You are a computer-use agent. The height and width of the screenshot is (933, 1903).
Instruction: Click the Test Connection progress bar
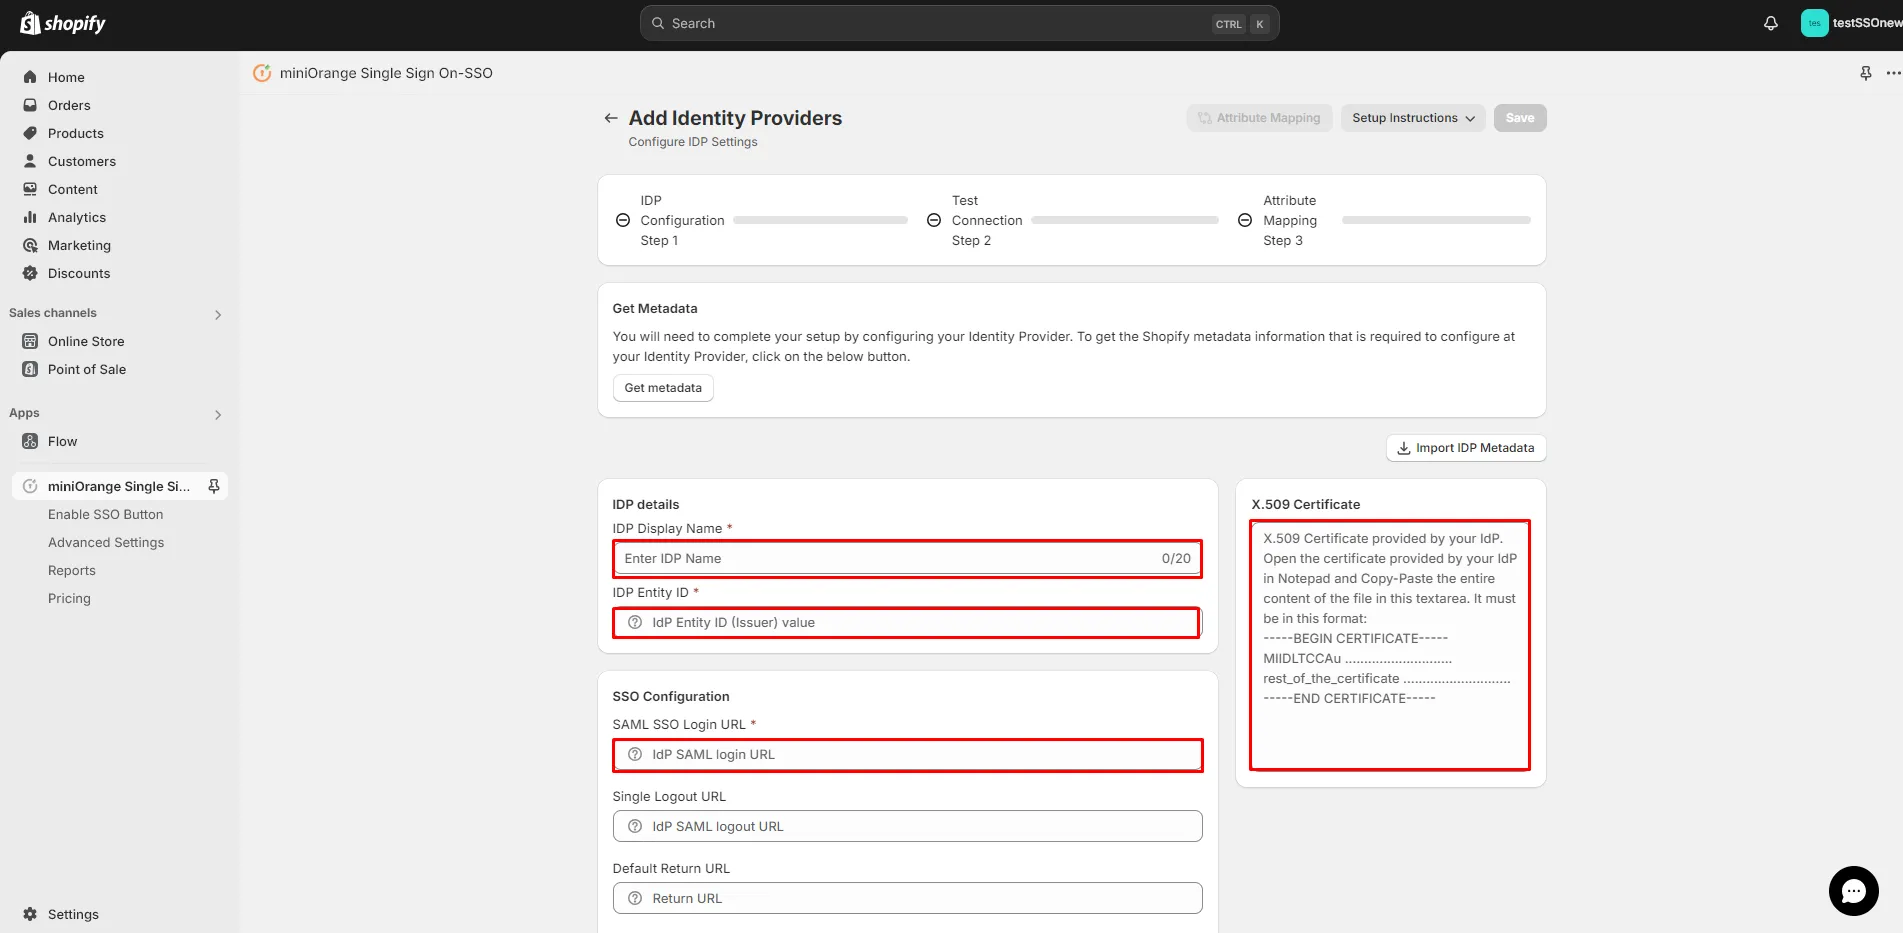(x=1125, y=220)
